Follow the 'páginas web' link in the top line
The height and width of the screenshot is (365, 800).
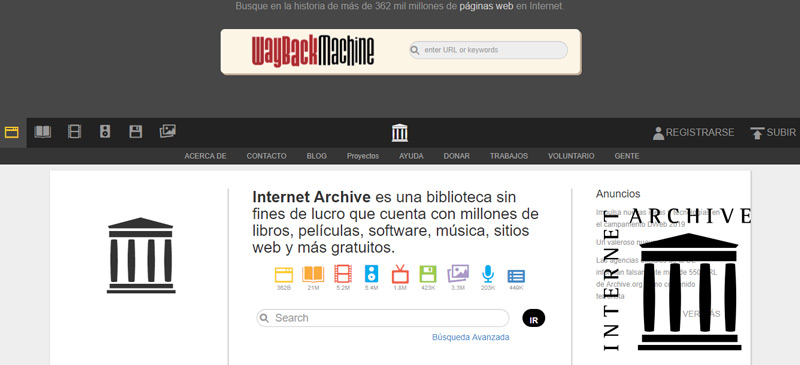pyautogui.click(x=486, y=7)
